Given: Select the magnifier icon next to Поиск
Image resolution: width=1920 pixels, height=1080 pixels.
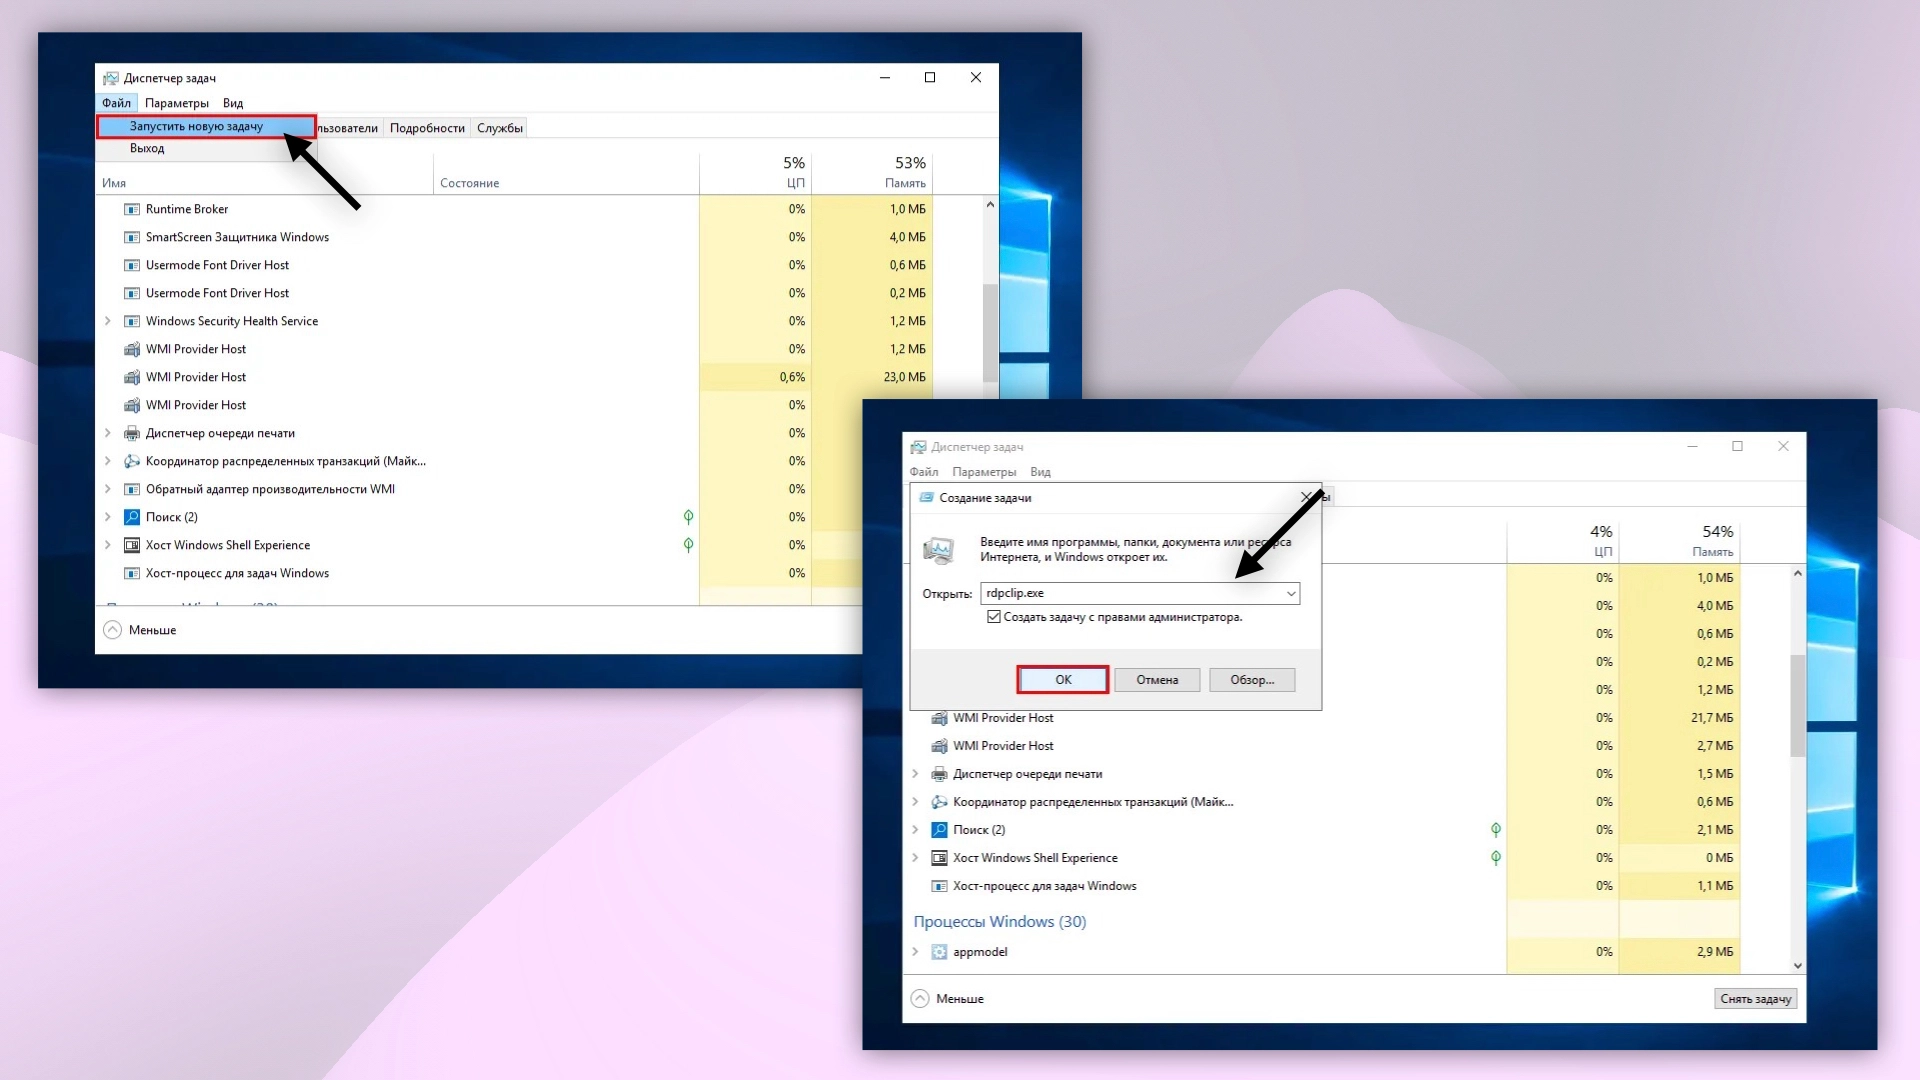Looking at the screenshot, I should pyautogui.click(x=132, y=517).
